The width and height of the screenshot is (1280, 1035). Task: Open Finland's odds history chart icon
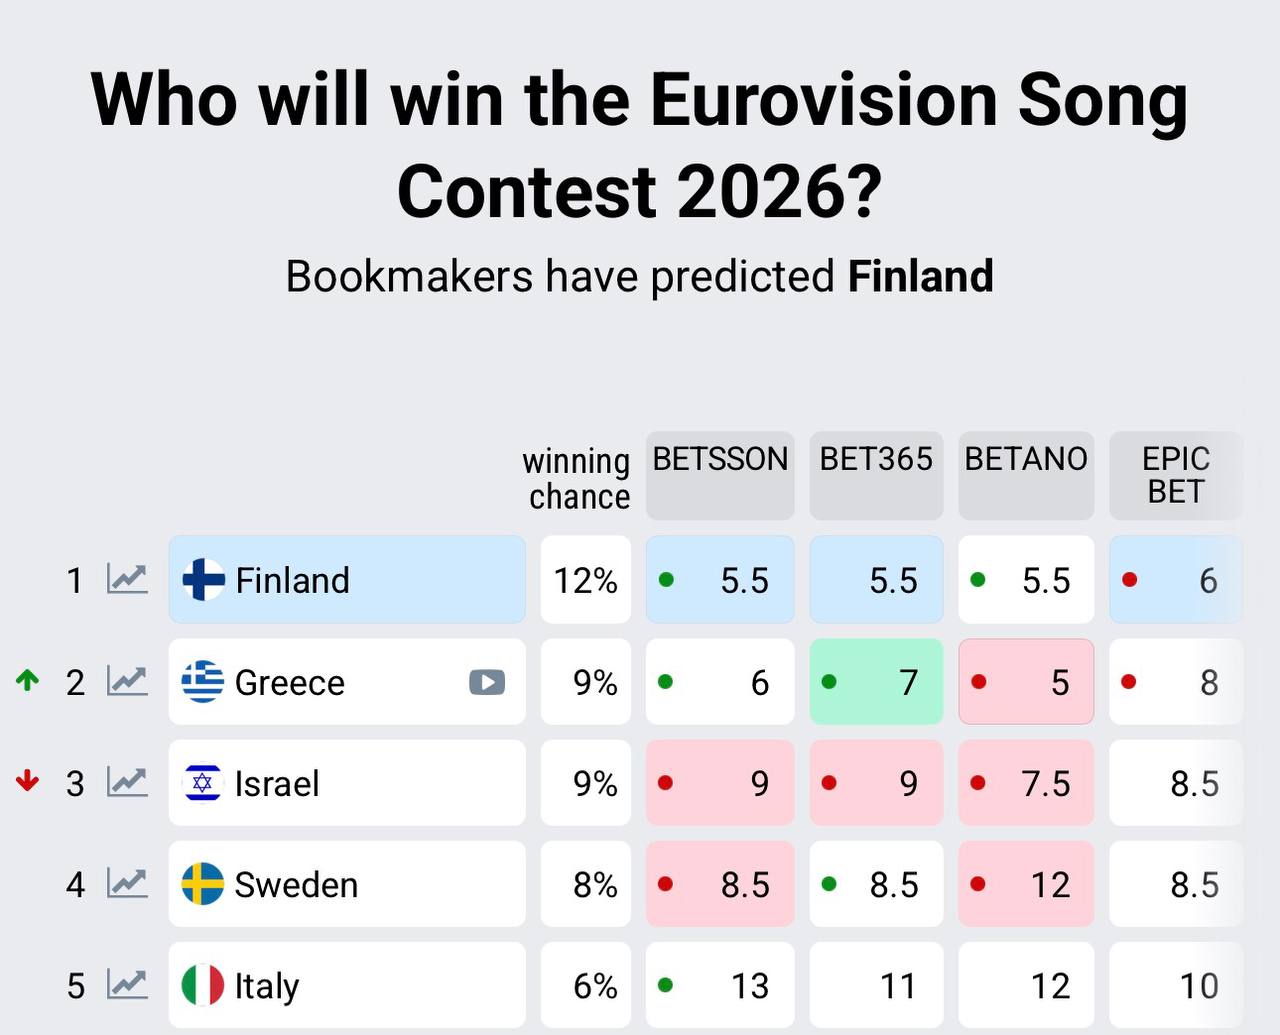[127, 579]
